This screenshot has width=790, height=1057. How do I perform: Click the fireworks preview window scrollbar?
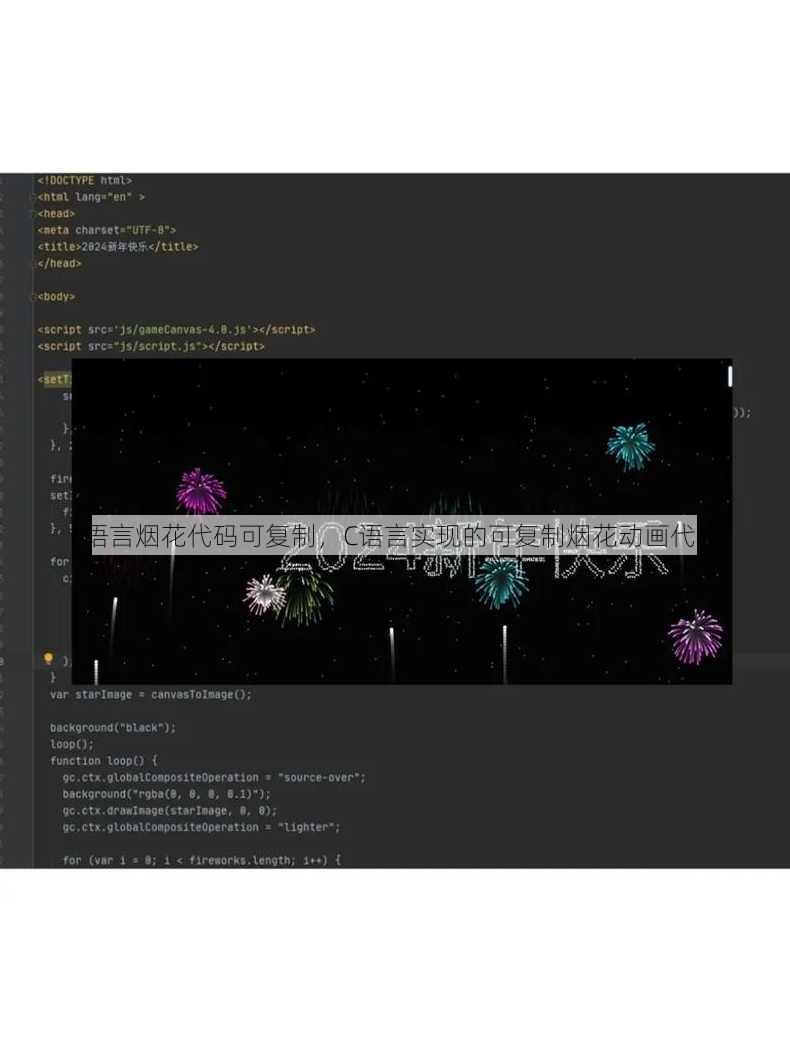pos(730,375)
